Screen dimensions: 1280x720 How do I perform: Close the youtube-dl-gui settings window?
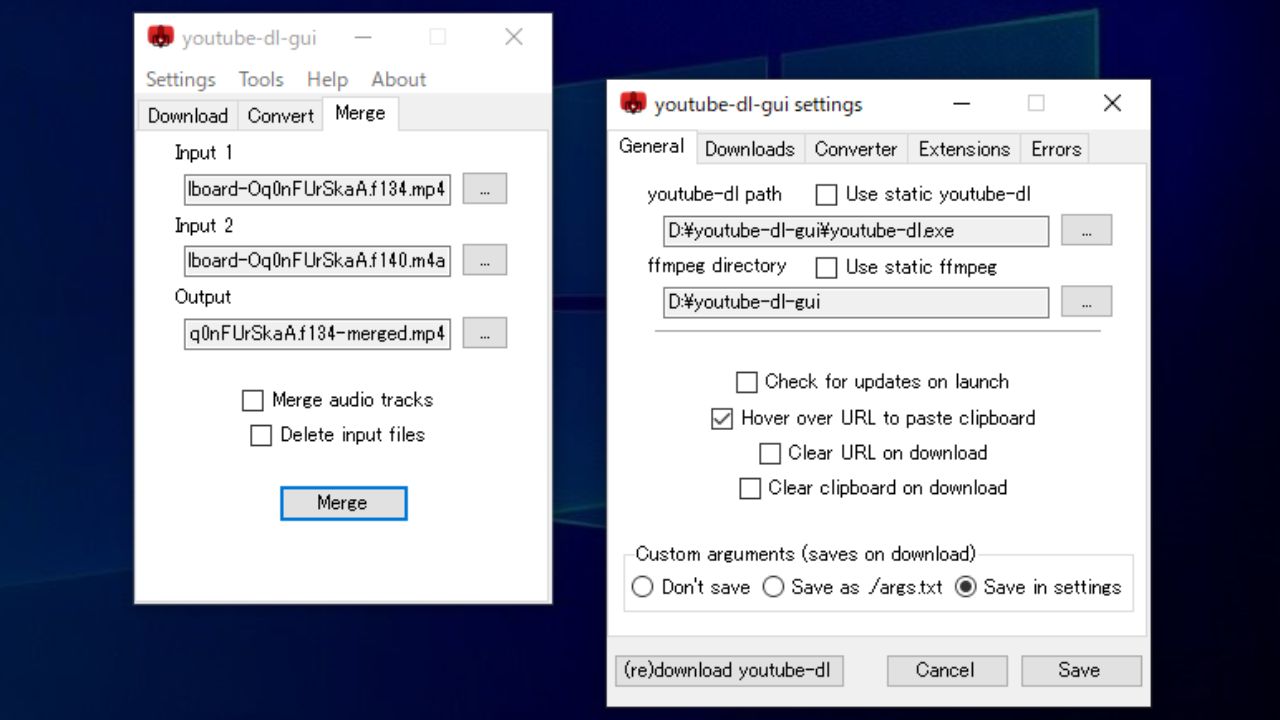click(x=1112, y=103)
